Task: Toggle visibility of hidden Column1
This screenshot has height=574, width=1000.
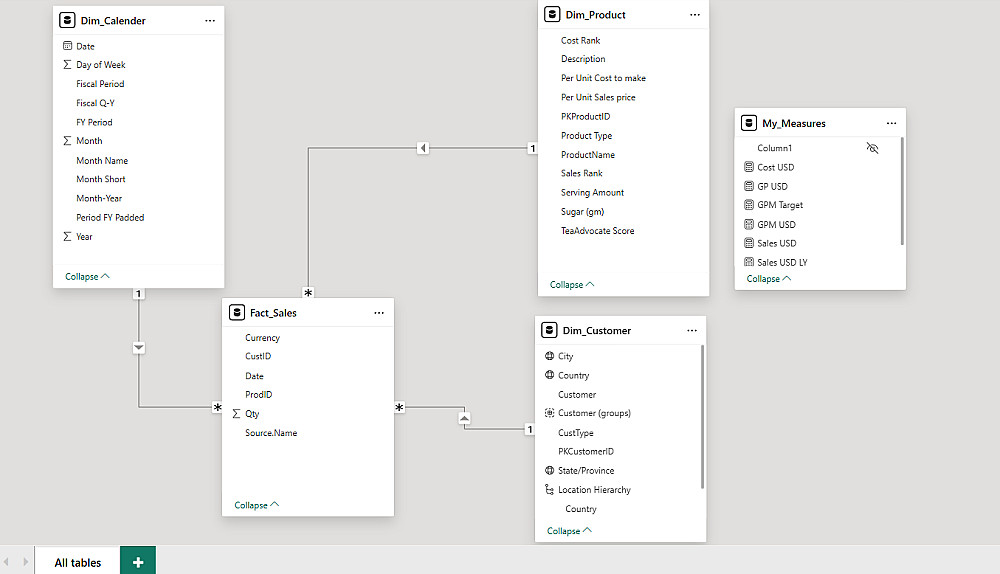Action: pyautogui.click(x=872, y=148)
